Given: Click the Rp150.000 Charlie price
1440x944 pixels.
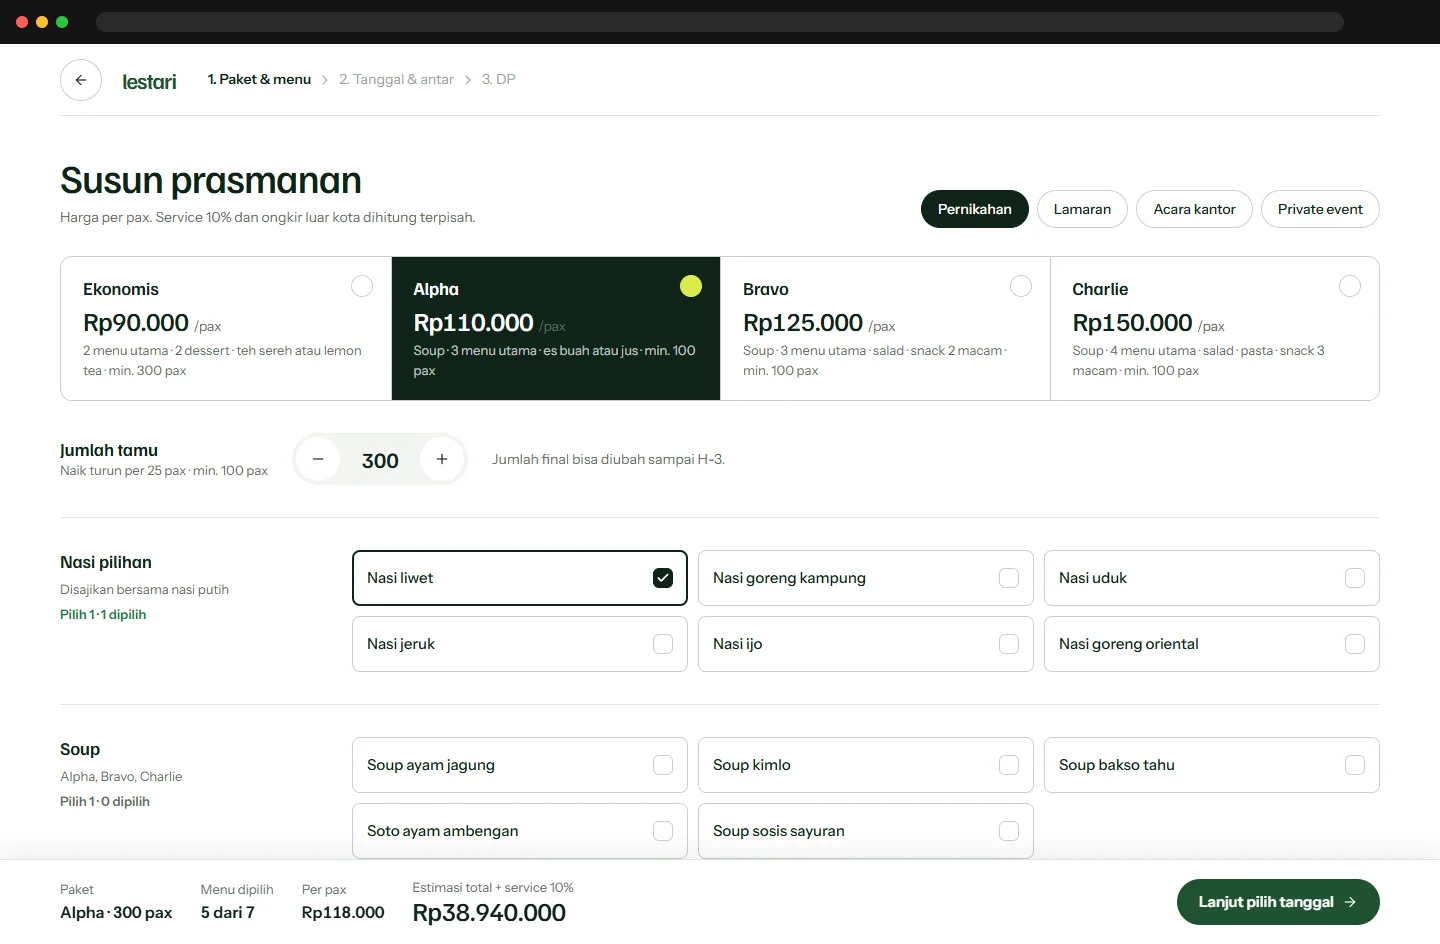Looking at the screenshot, I should (x=1132, y=323).
